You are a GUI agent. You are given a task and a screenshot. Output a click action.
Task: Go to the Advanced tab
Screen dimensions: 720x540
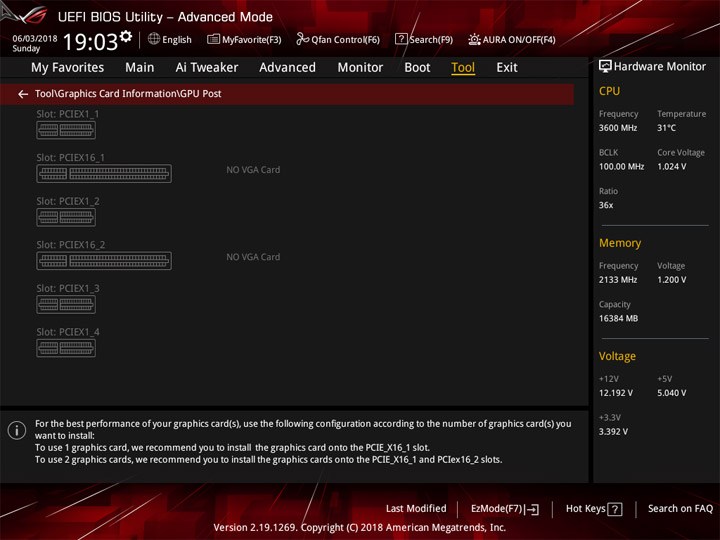point(287,68)
